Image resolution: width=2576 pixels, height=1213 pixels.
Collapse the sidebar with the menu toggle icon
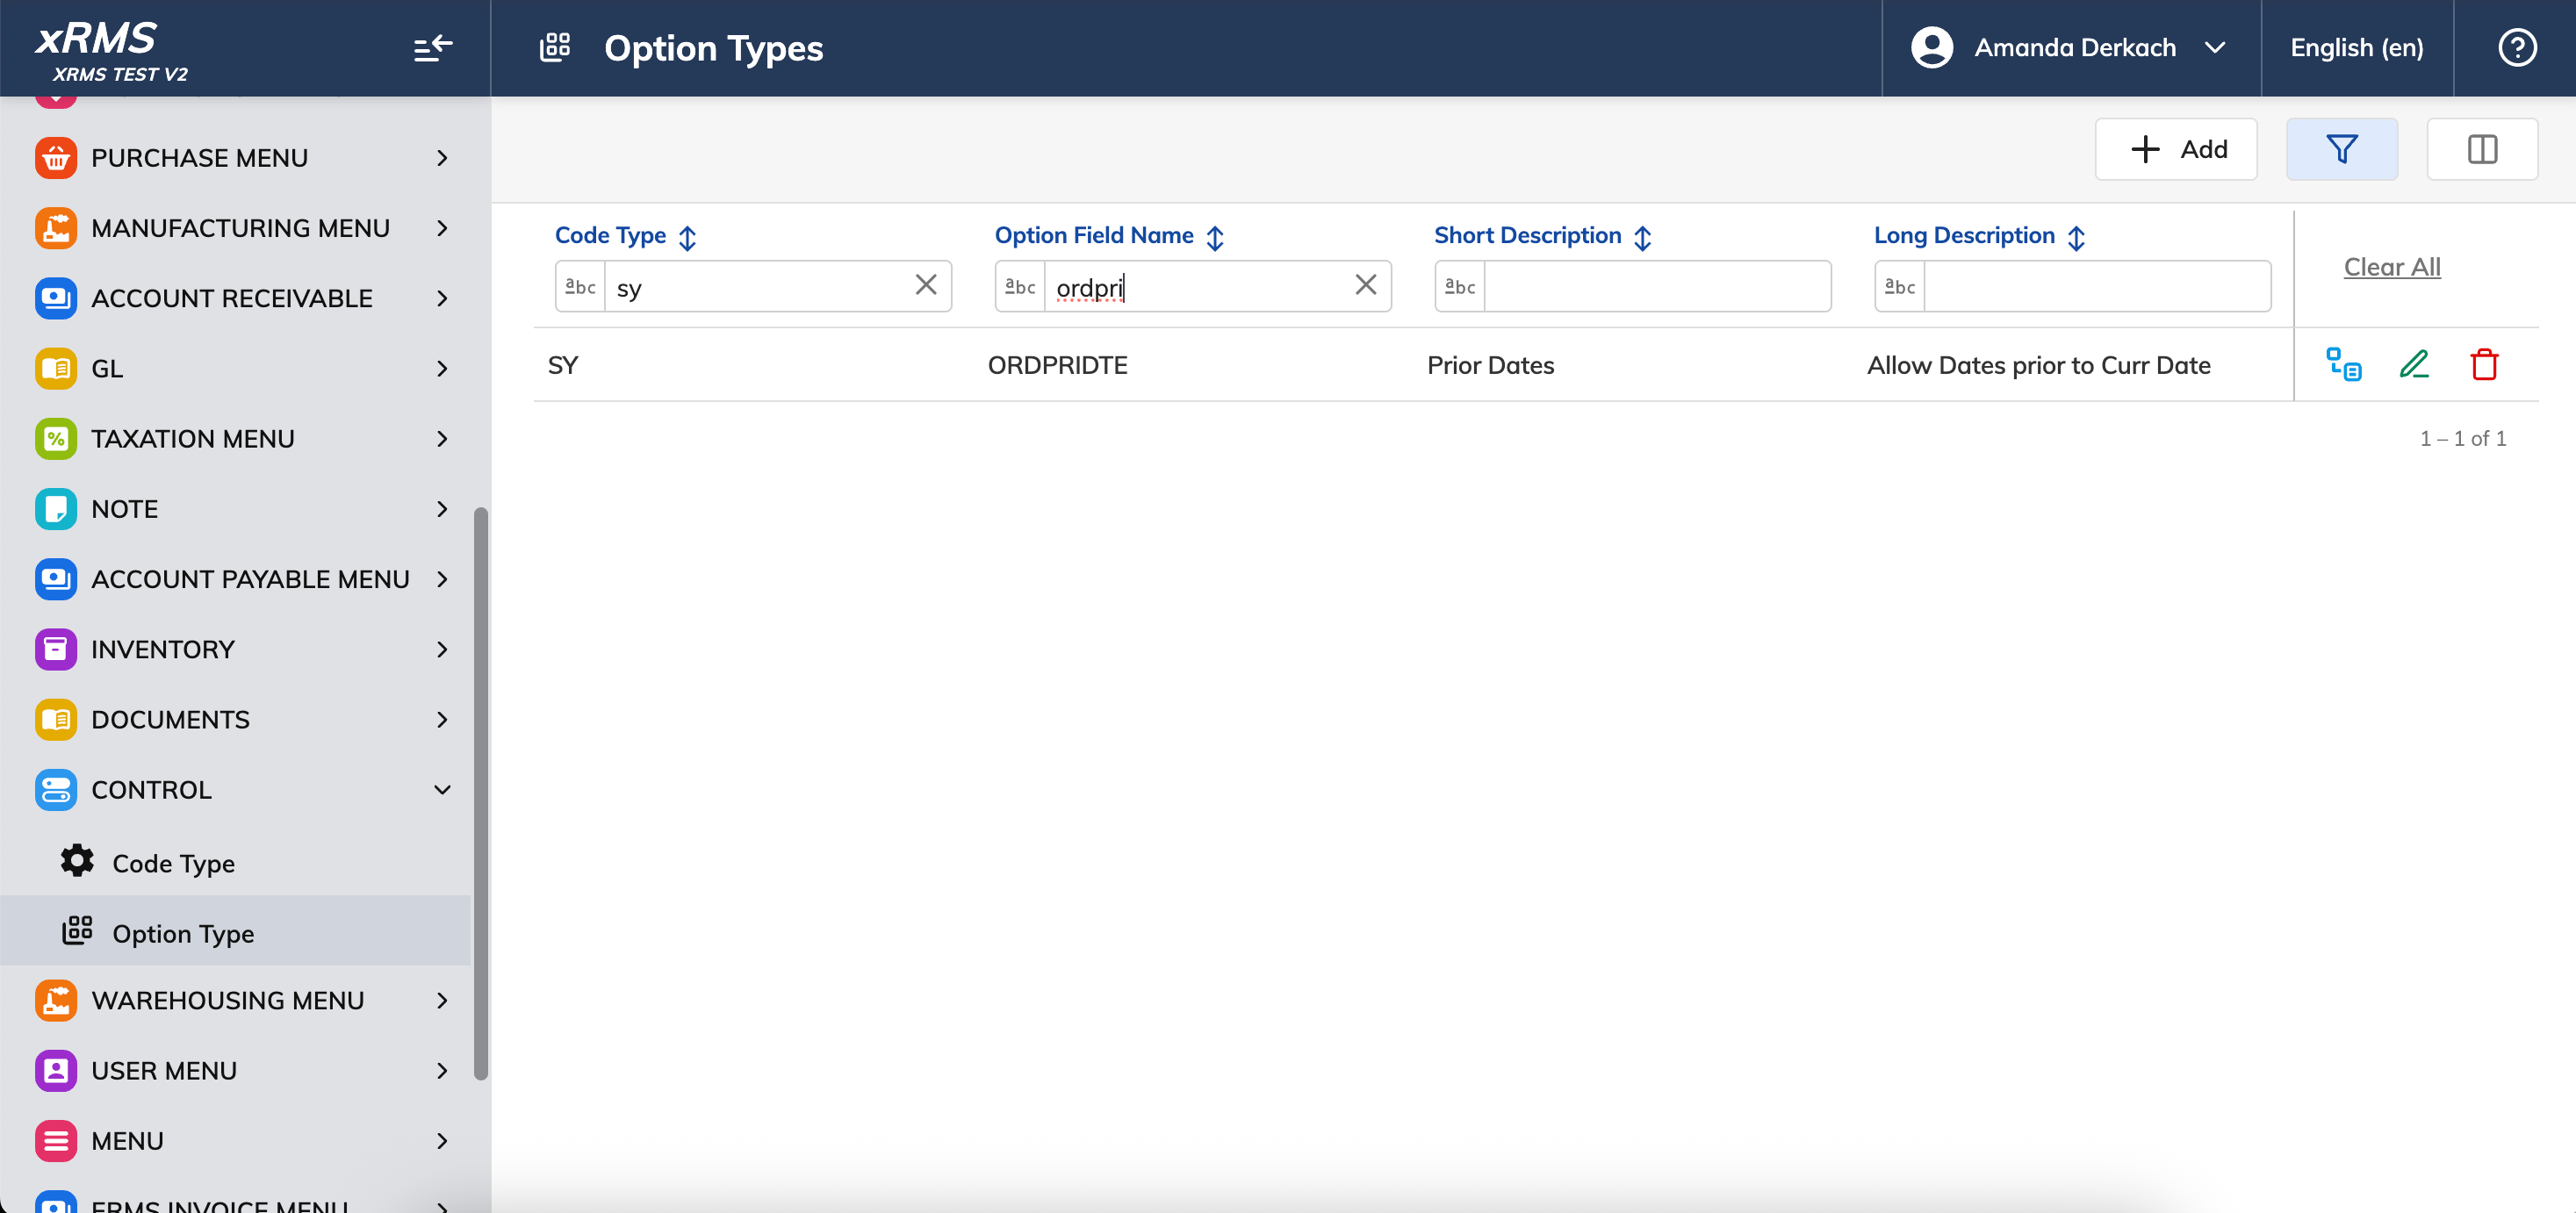pyautogui.click(x=433, y=48)
